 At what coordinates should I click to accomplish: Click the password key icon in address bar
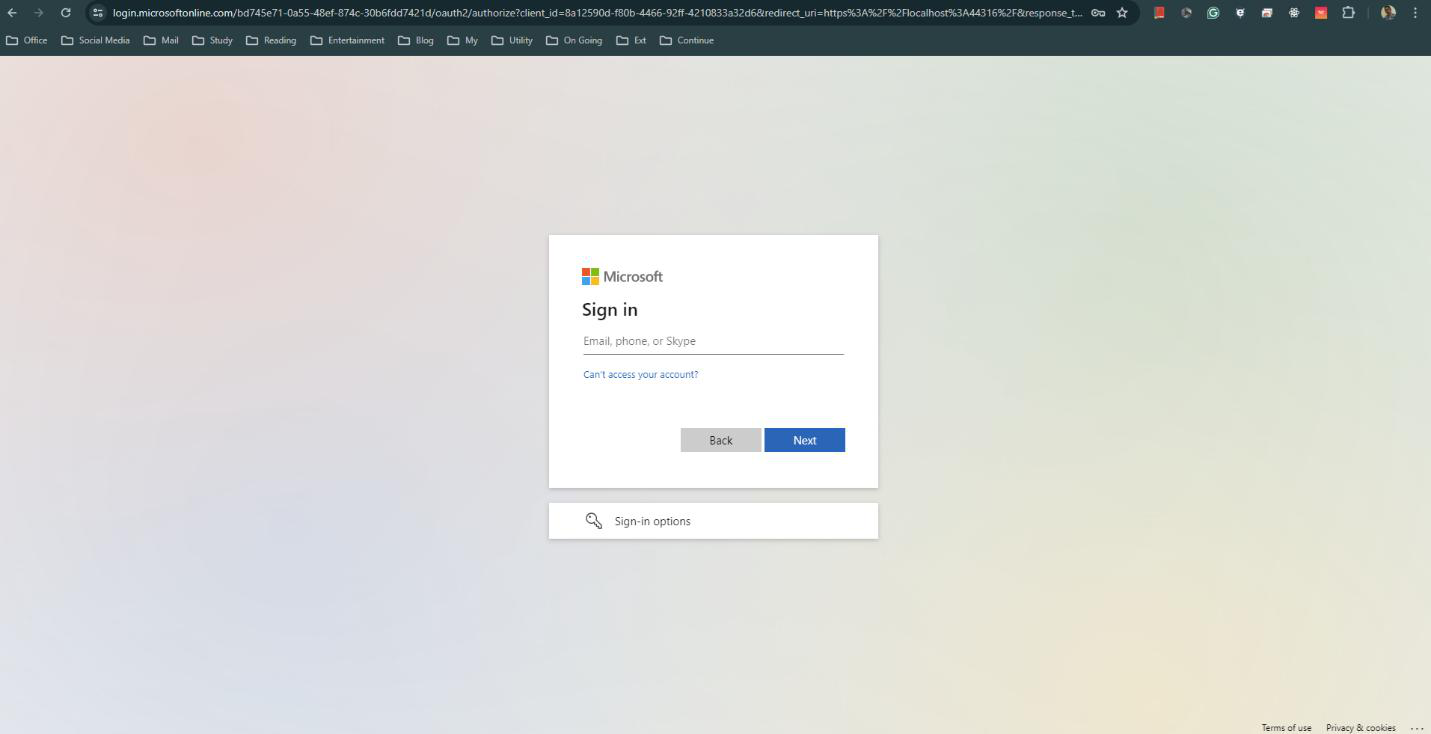point(1098,13)
